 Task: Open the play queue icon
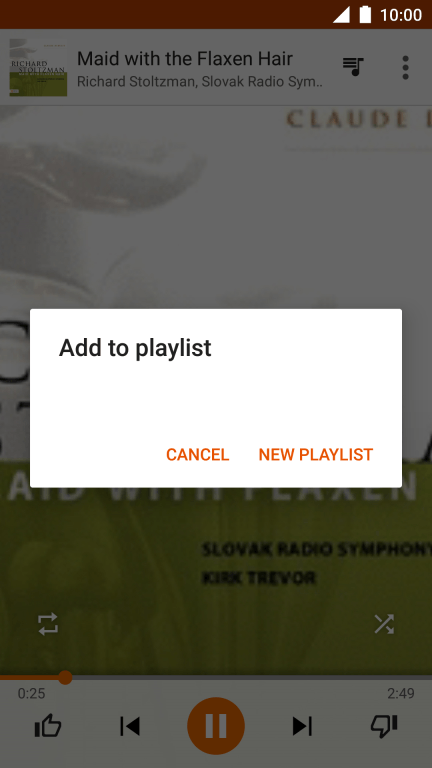point(353,67)
